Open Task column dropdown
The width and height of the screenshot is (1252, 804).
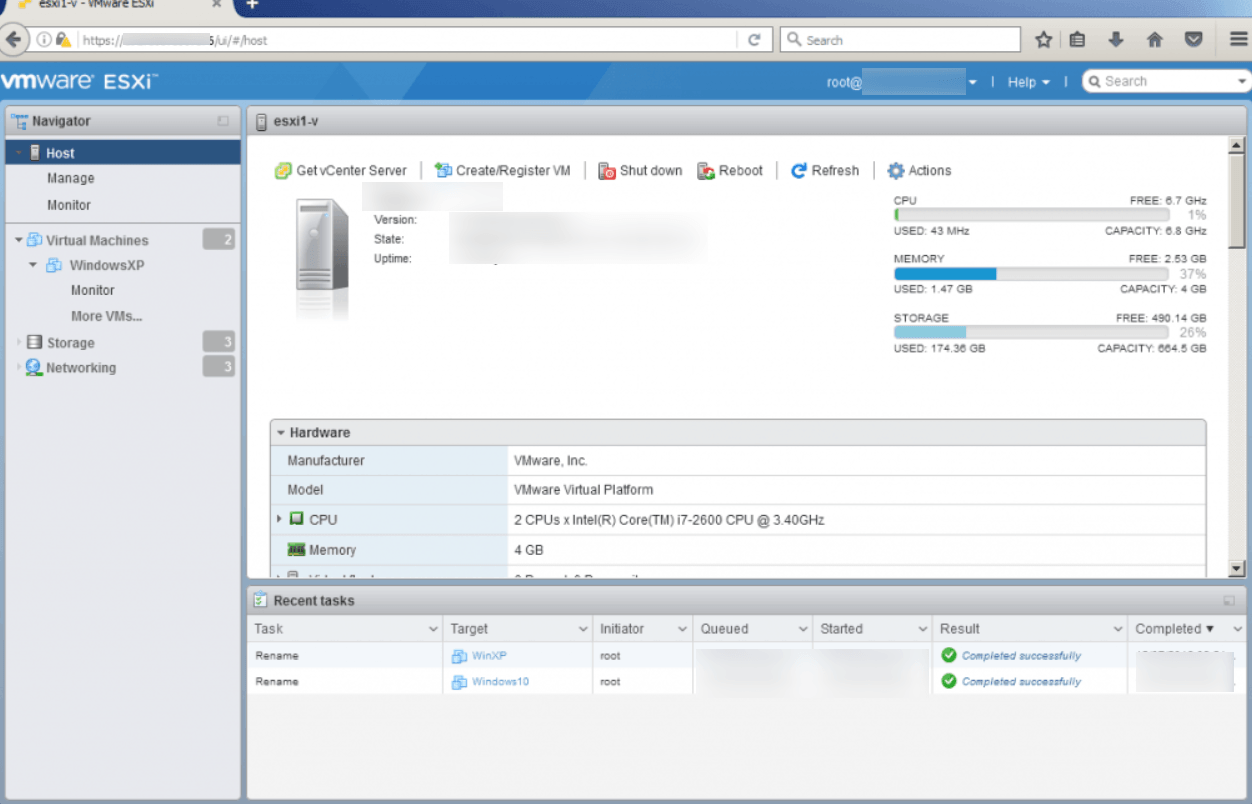(x=433, y=629)
